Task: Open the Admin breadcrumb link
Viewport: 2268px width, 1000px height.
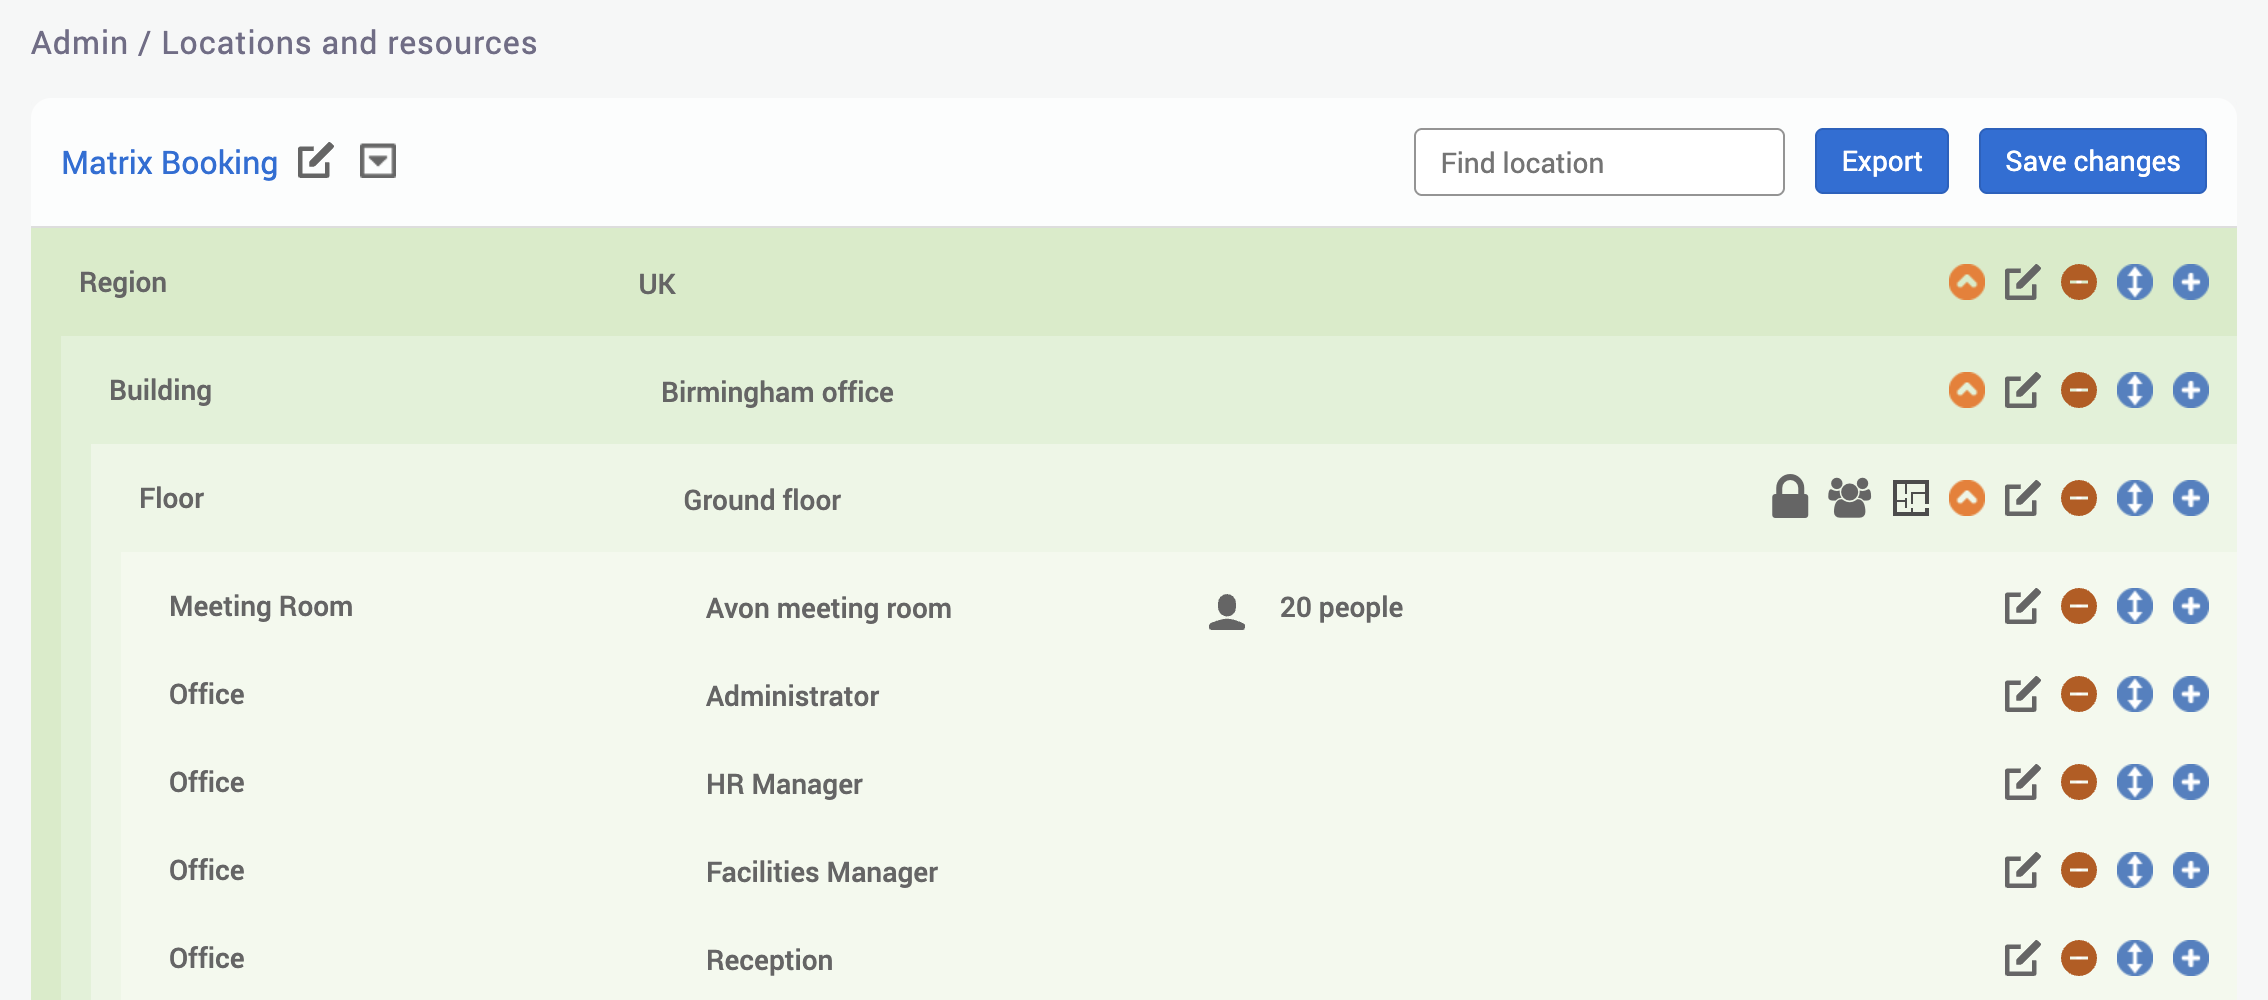Action: (77, 42)
